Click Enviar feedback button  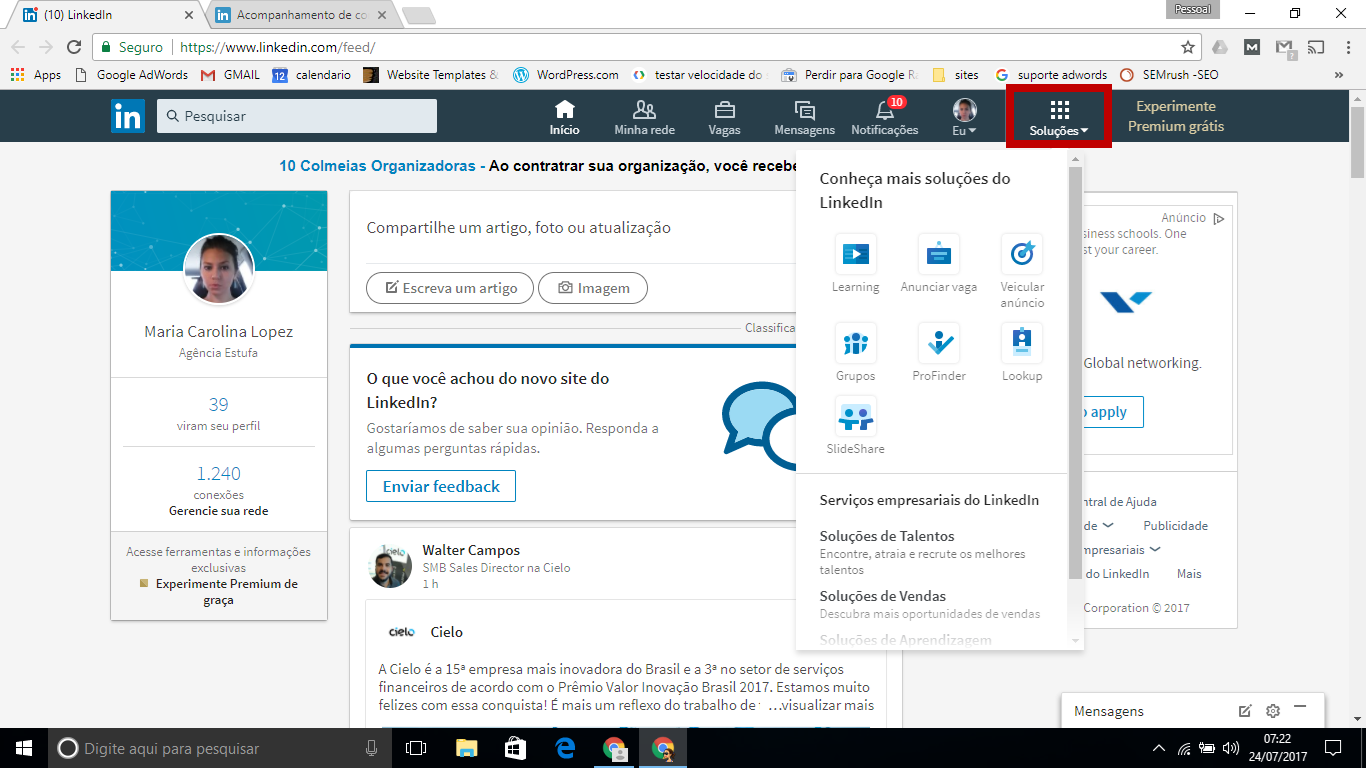coord(441,486)
